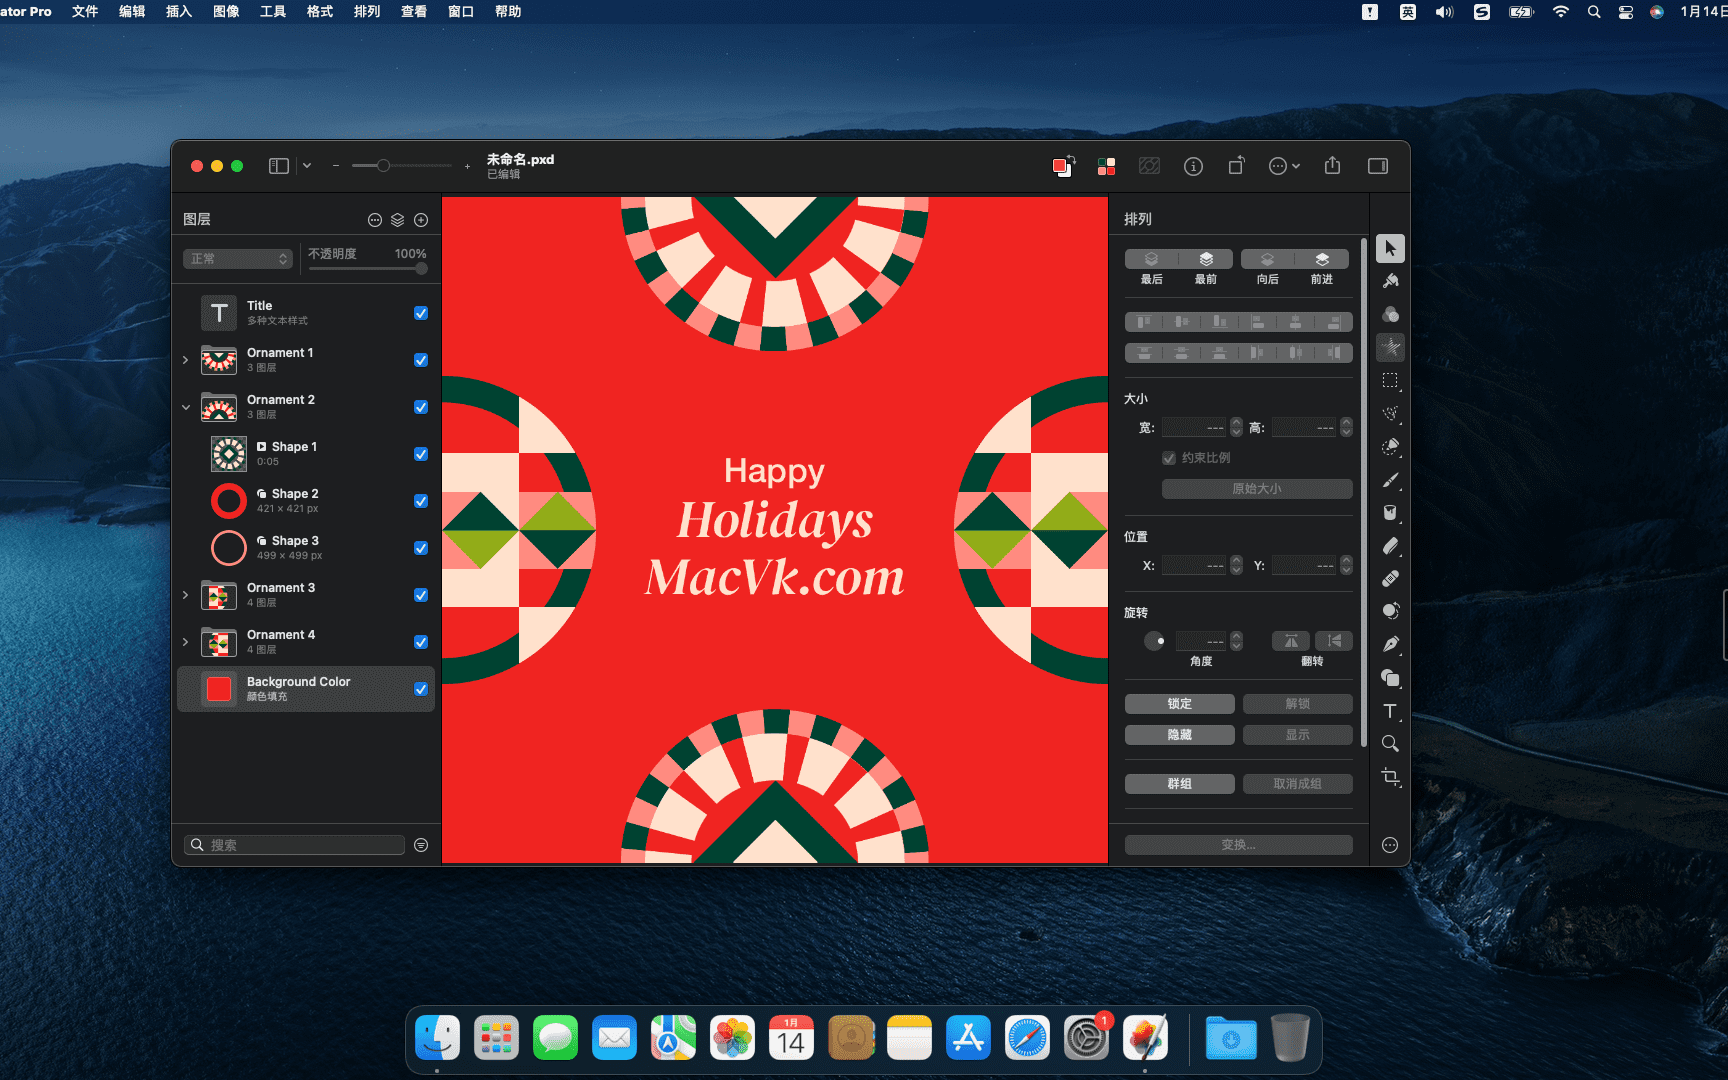
Task: Open layers panel more options icon
Action: (x=375, y=220)
